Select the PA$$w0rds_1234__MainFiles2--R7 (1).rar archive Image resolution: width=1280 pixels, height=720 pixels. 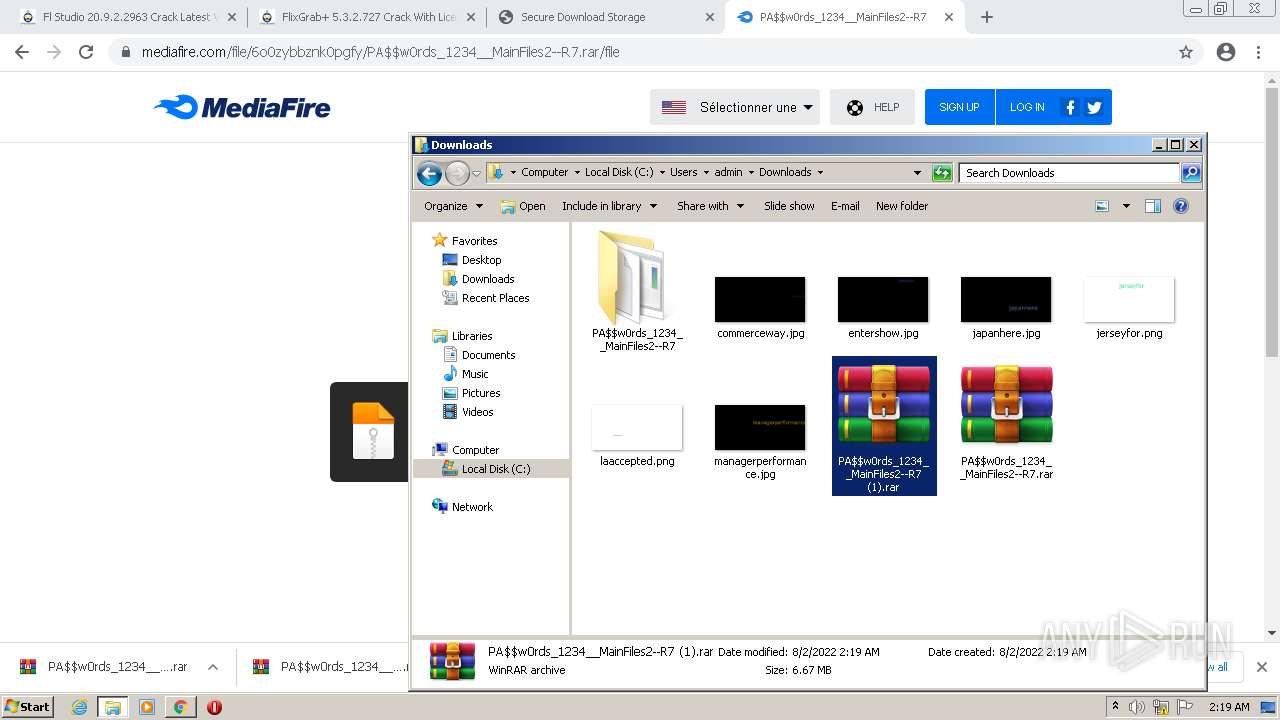pos(884,426)
